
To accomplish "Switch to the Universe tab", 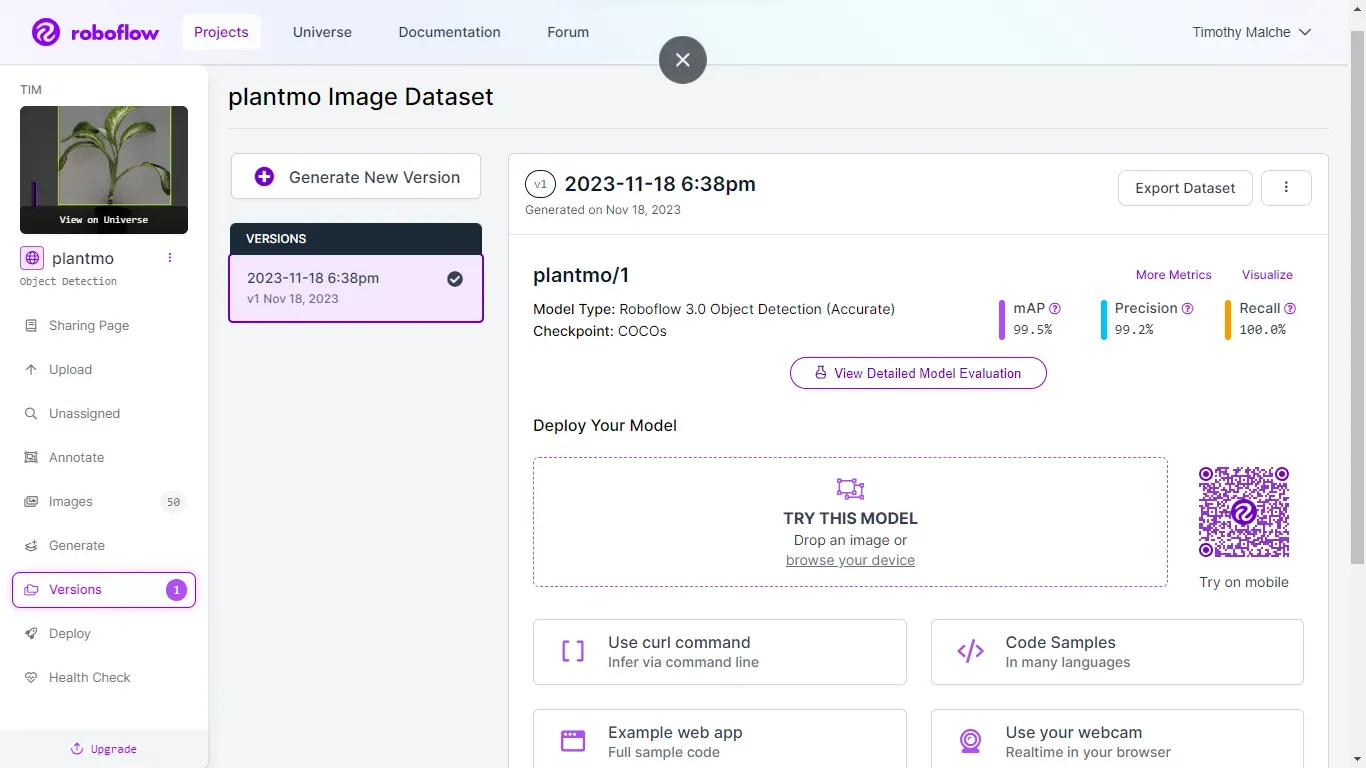I will [x=322, y=32].
